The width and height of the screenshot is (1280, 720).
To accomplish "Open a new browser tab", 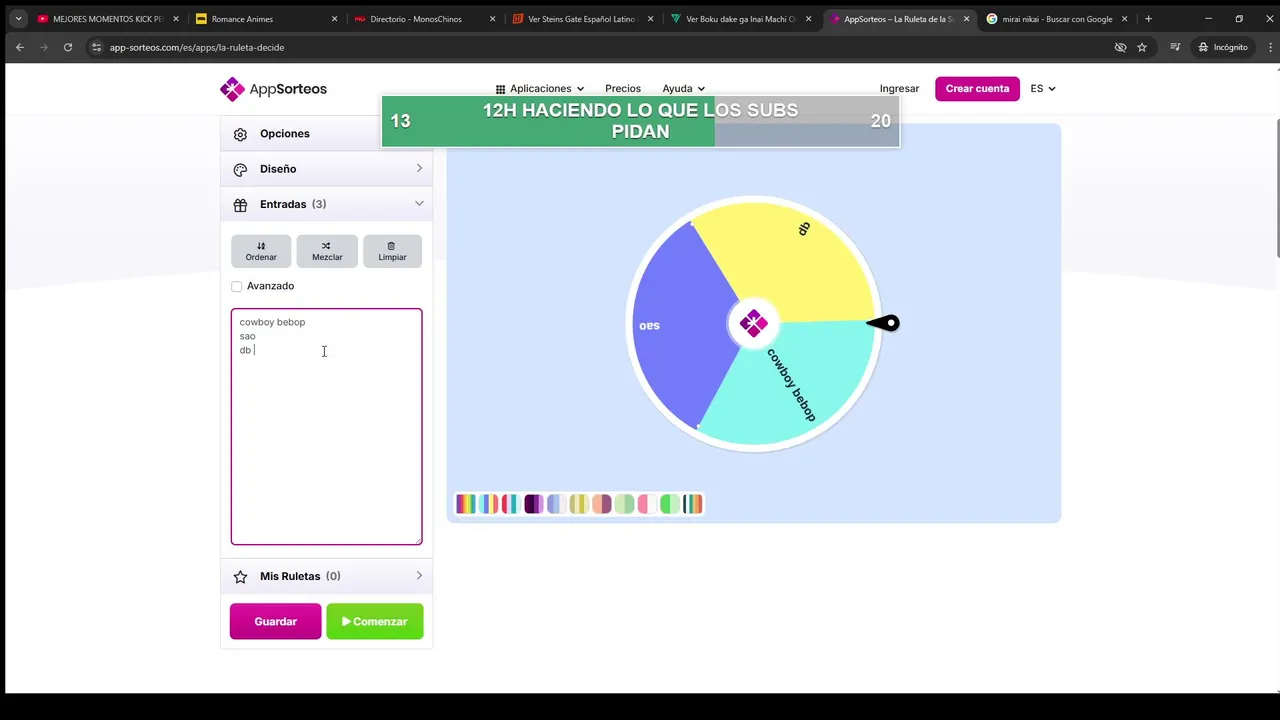I will point(1148,19).
